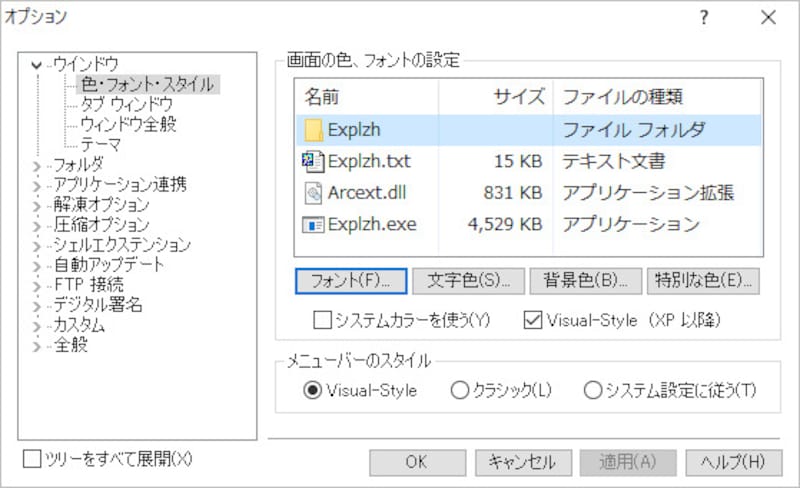Open the 文字色(S)... text color picker
800x488 pixels.
468,281
